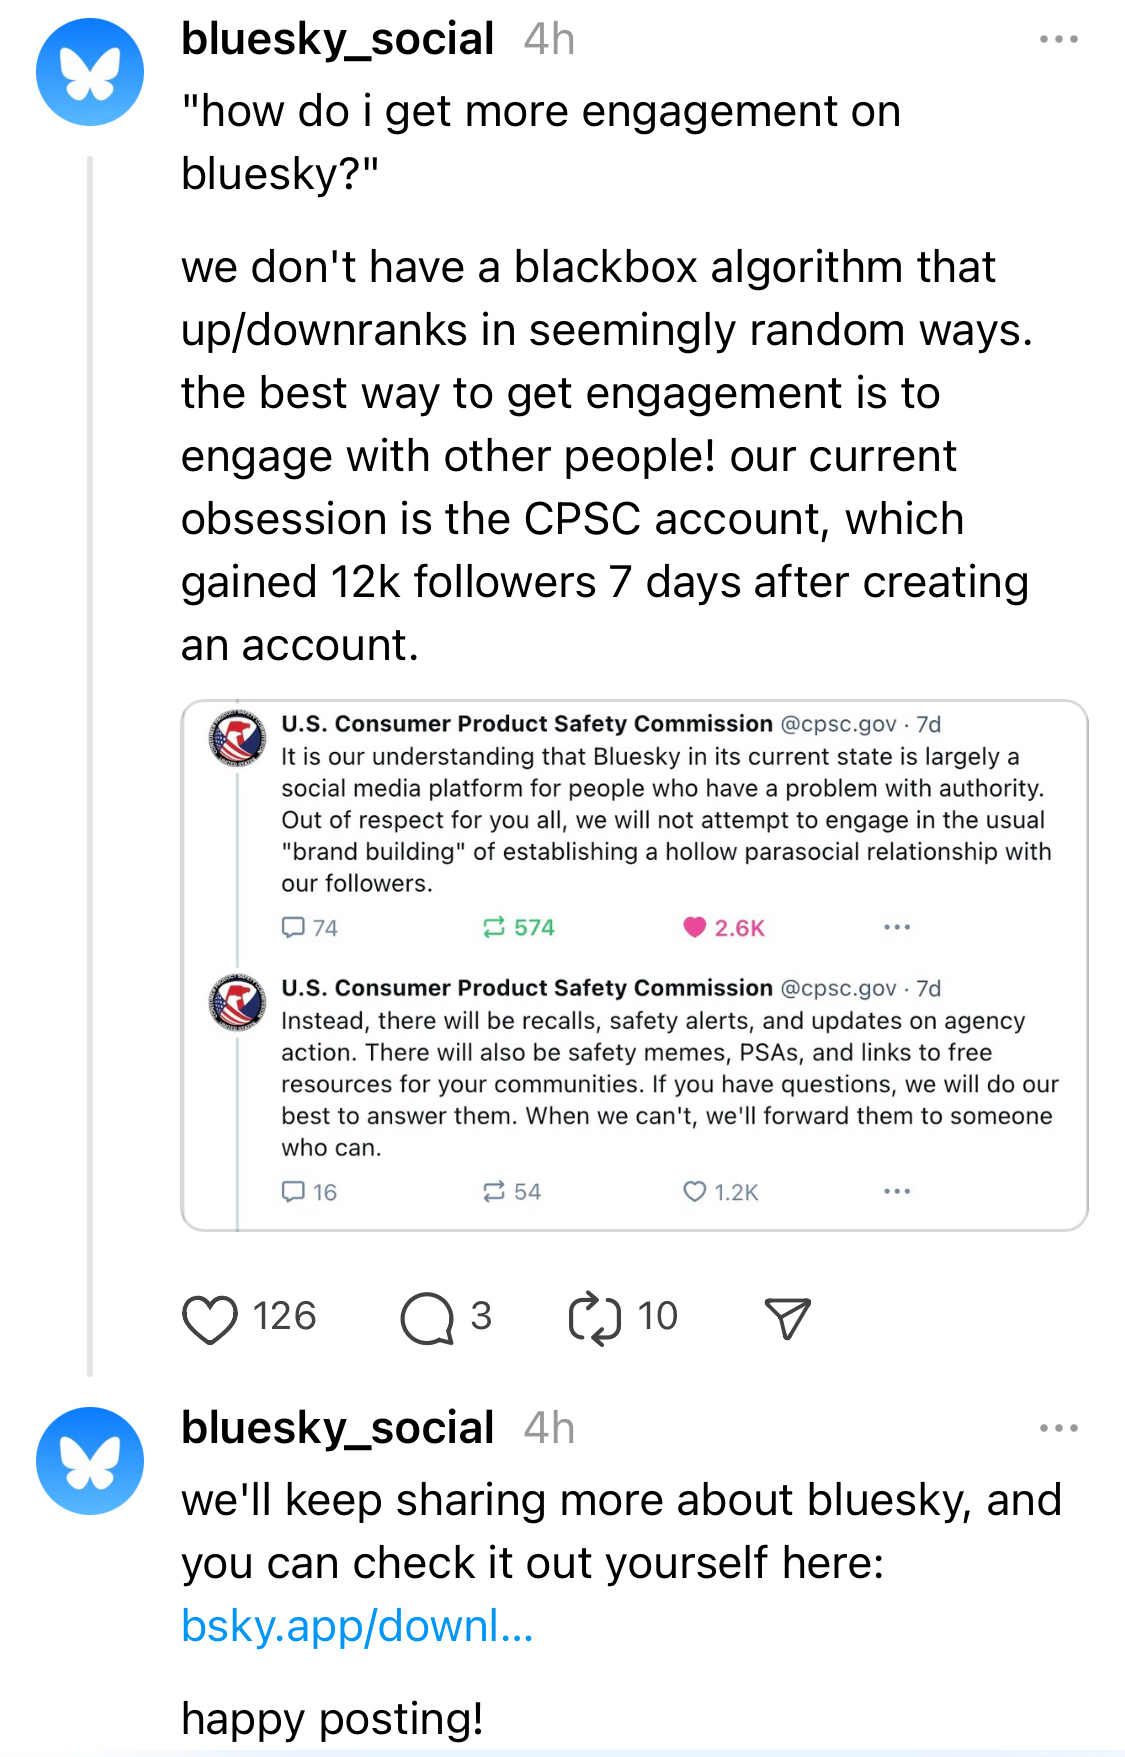Image resolution: width=1125 pixels, height=1757 pixels.
Task: Tap the 1.2K heart on second quoted post
Action: pos(695,1191)
